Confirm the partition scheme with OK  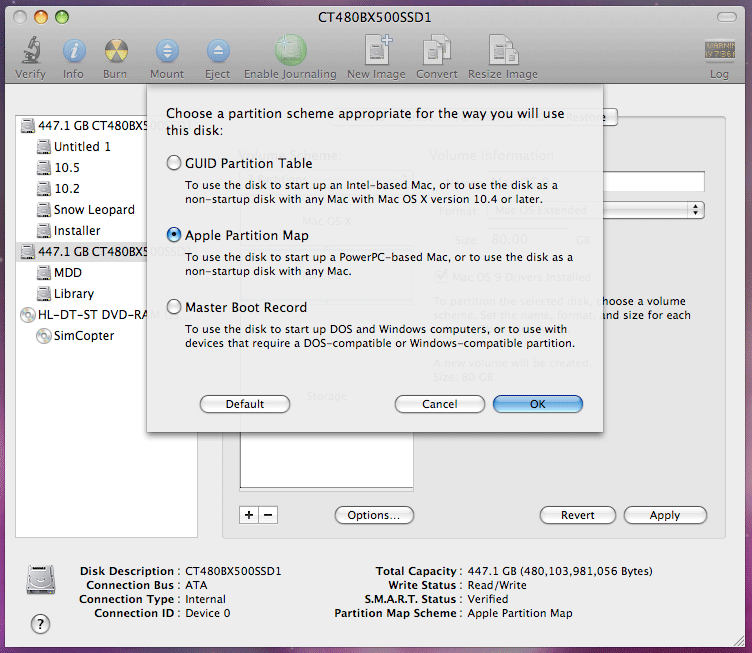(x=538, y=404)
